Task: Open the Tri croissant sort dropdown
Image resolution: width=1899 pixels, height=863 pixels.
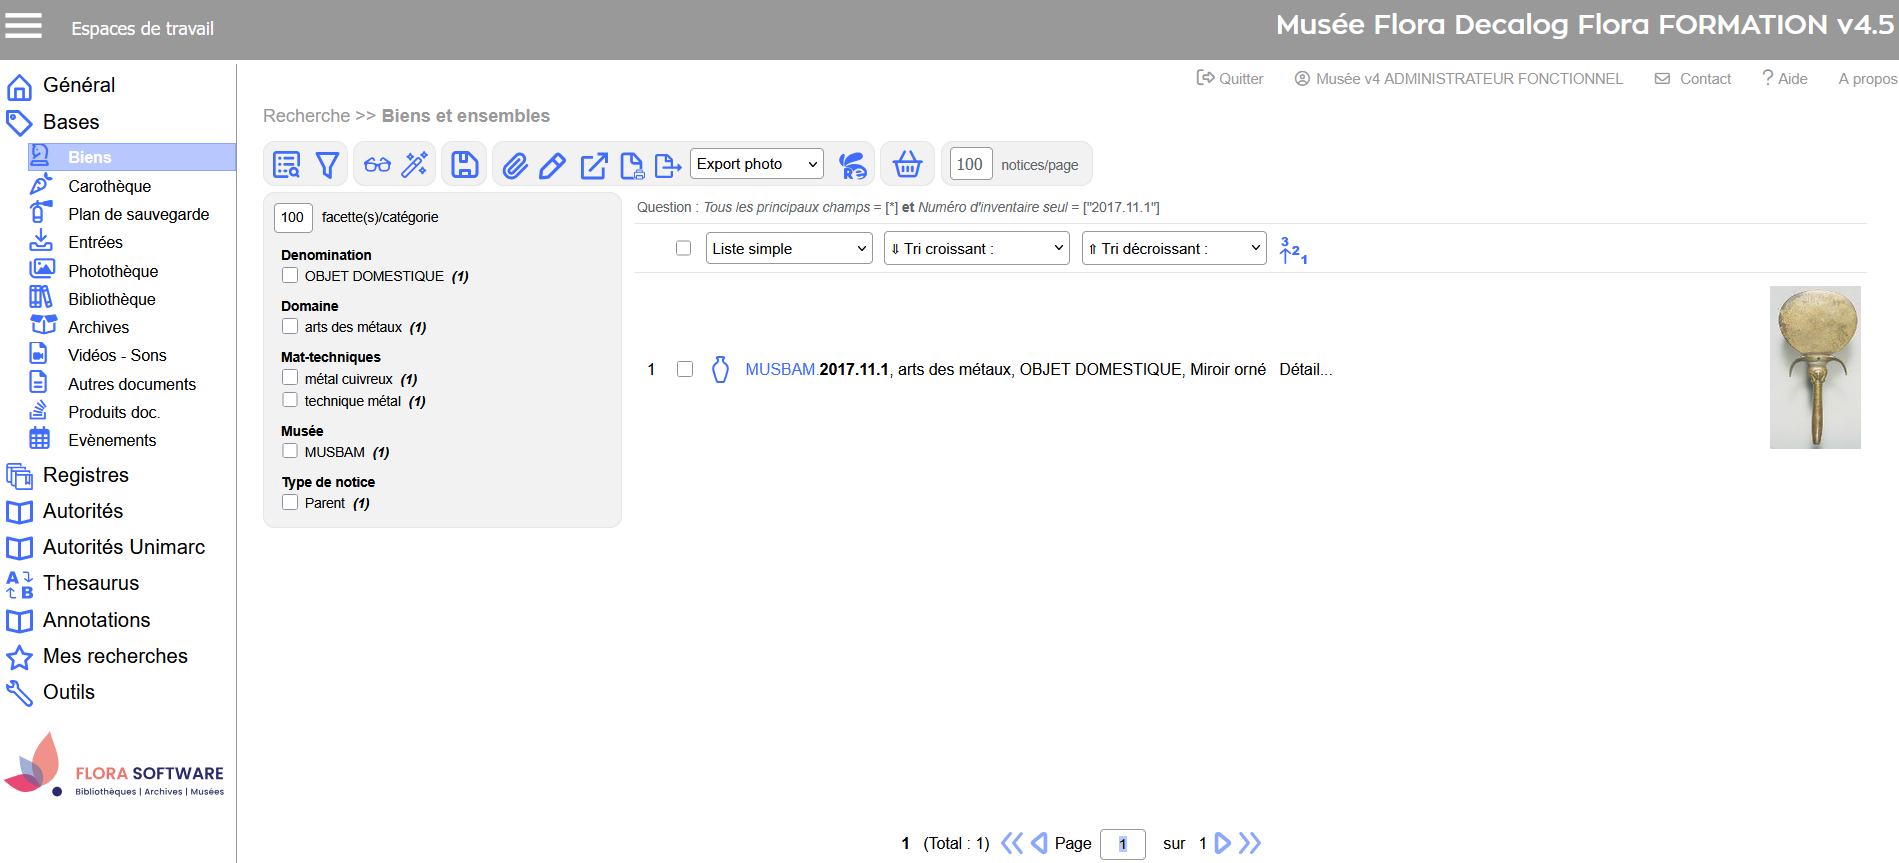Action: pos(976,248)
